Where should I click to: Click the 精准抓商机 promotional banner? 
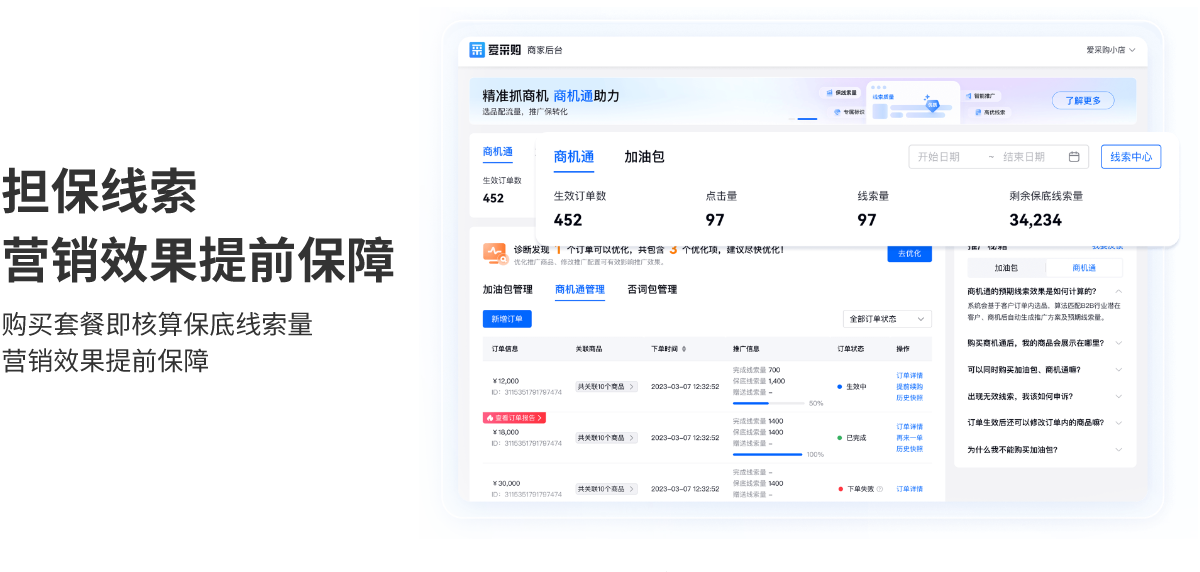[803, 101]
